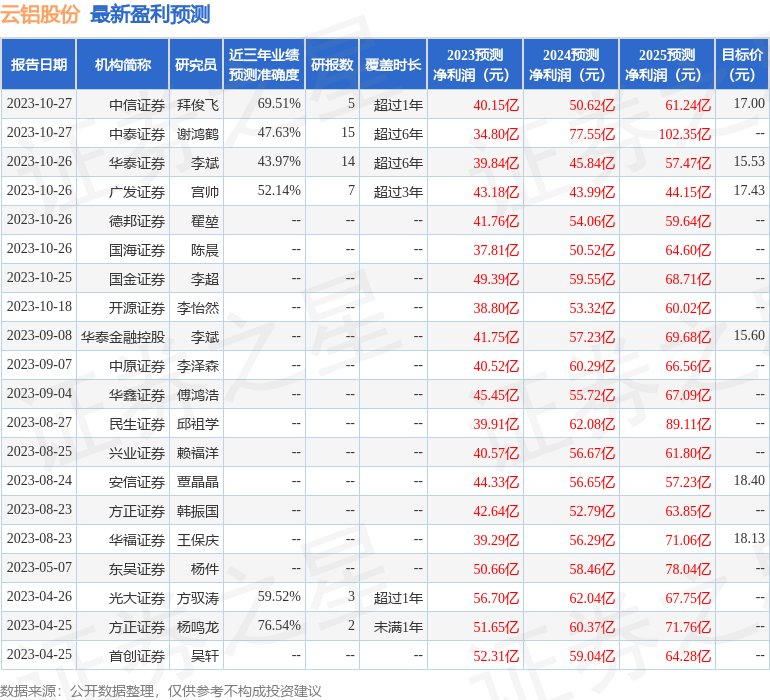
Task: Click the 近三年业绩预测准确度 header
Action: pyautogui.click(x=264, y=64)
